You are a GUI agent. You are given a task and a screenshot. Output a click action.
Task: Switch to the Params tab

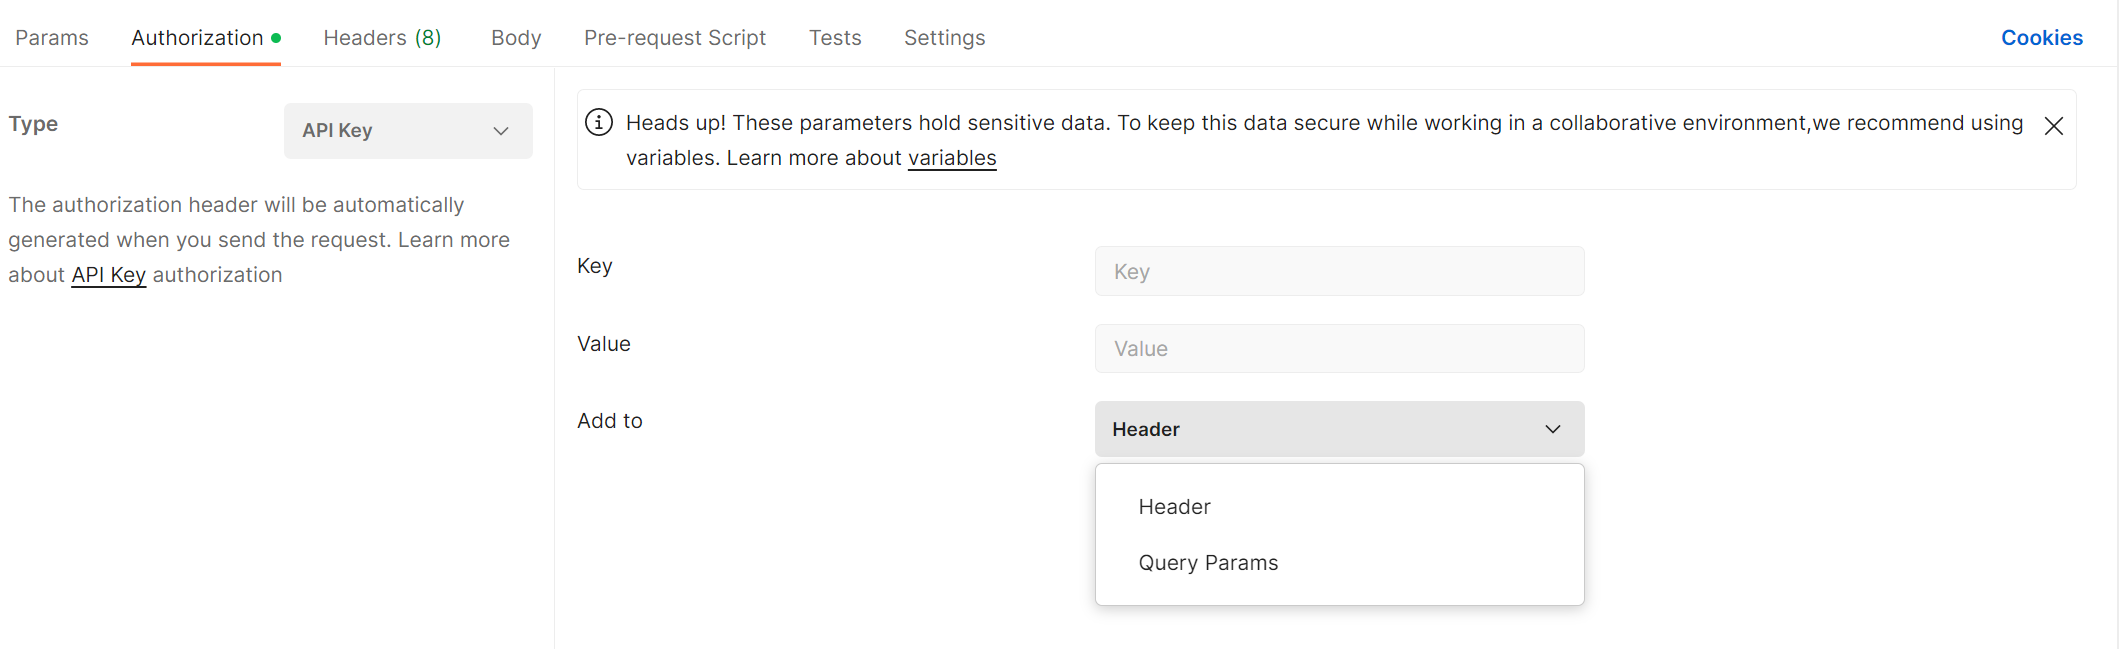52,38
